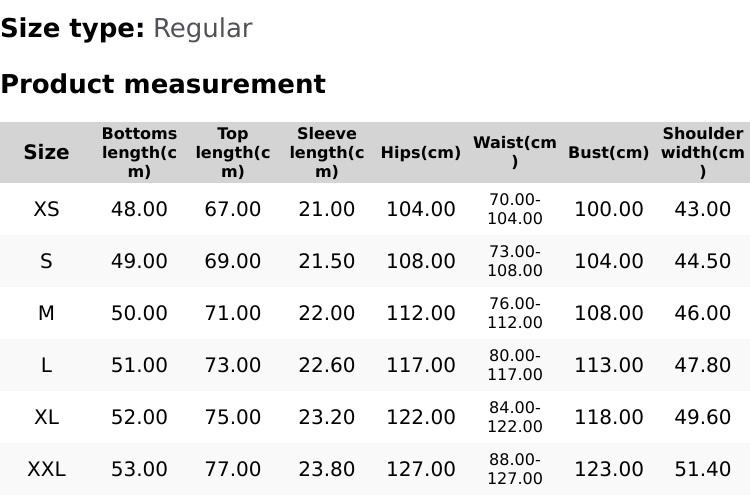Click the S size row label
Image resolution: width=750 pixels, height=495 pixels.
[x=46, y=261]
